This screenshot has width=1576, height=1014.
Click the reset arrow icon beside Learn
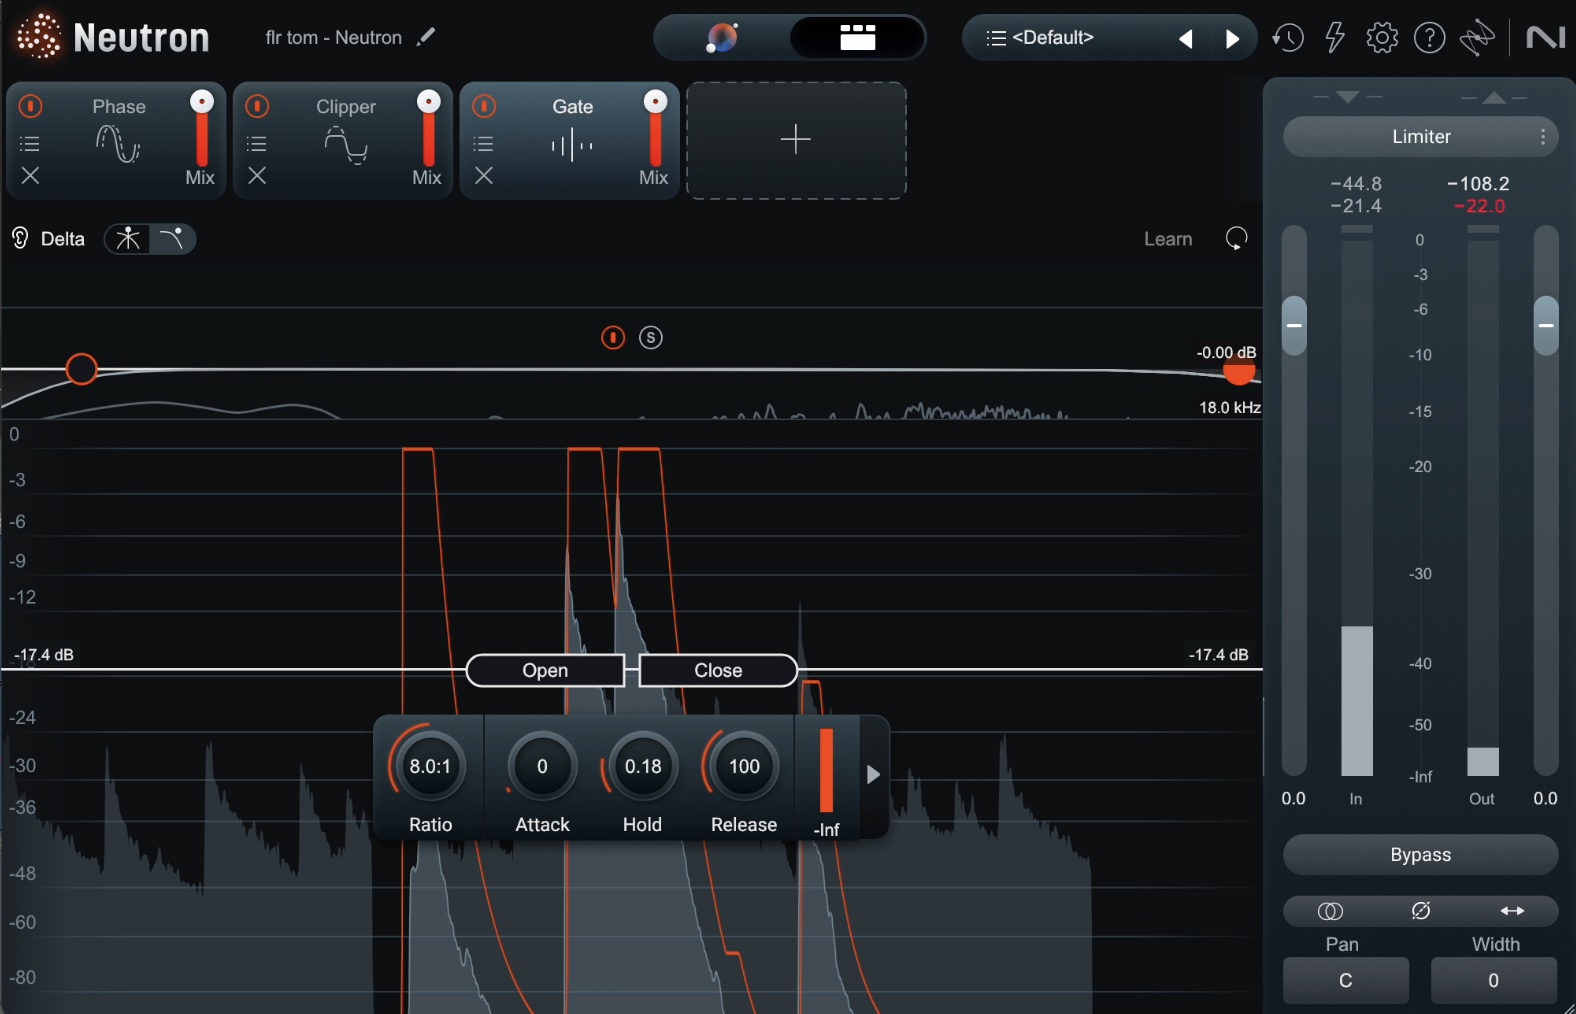click(1237, 239)
